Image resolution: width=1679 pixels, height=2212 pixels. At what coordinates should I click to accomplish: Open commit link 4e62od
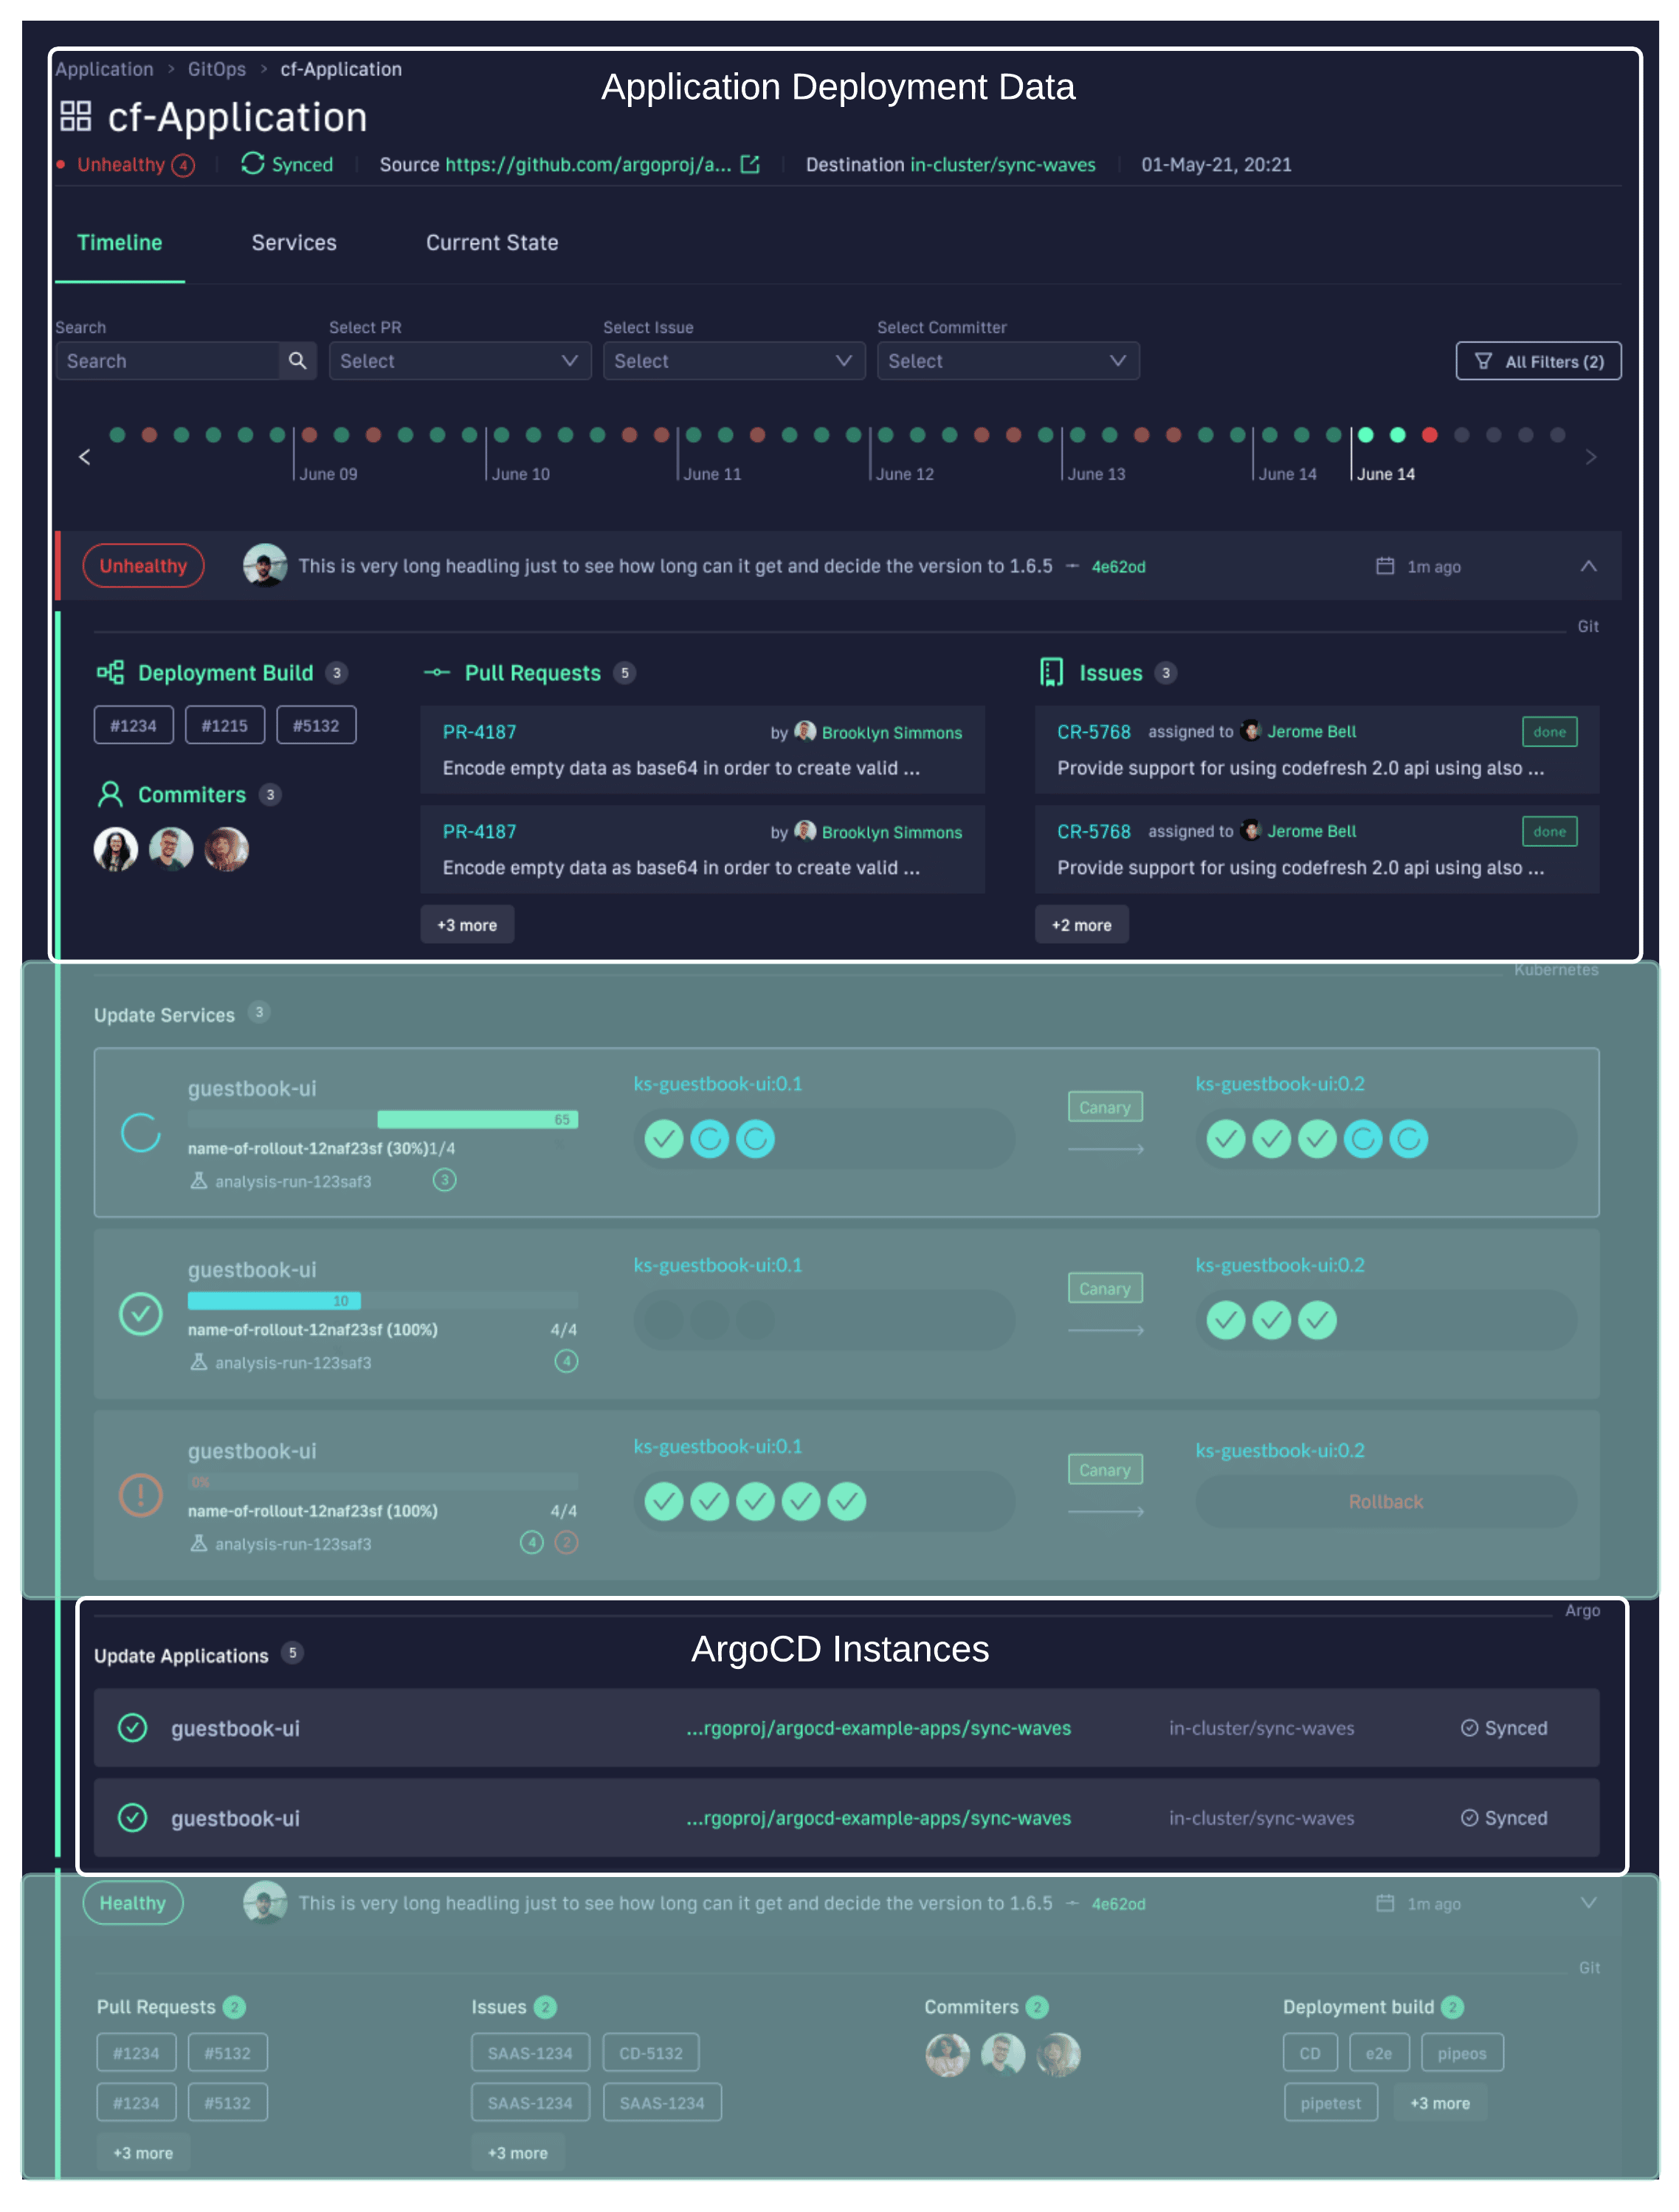(1118, 567)
